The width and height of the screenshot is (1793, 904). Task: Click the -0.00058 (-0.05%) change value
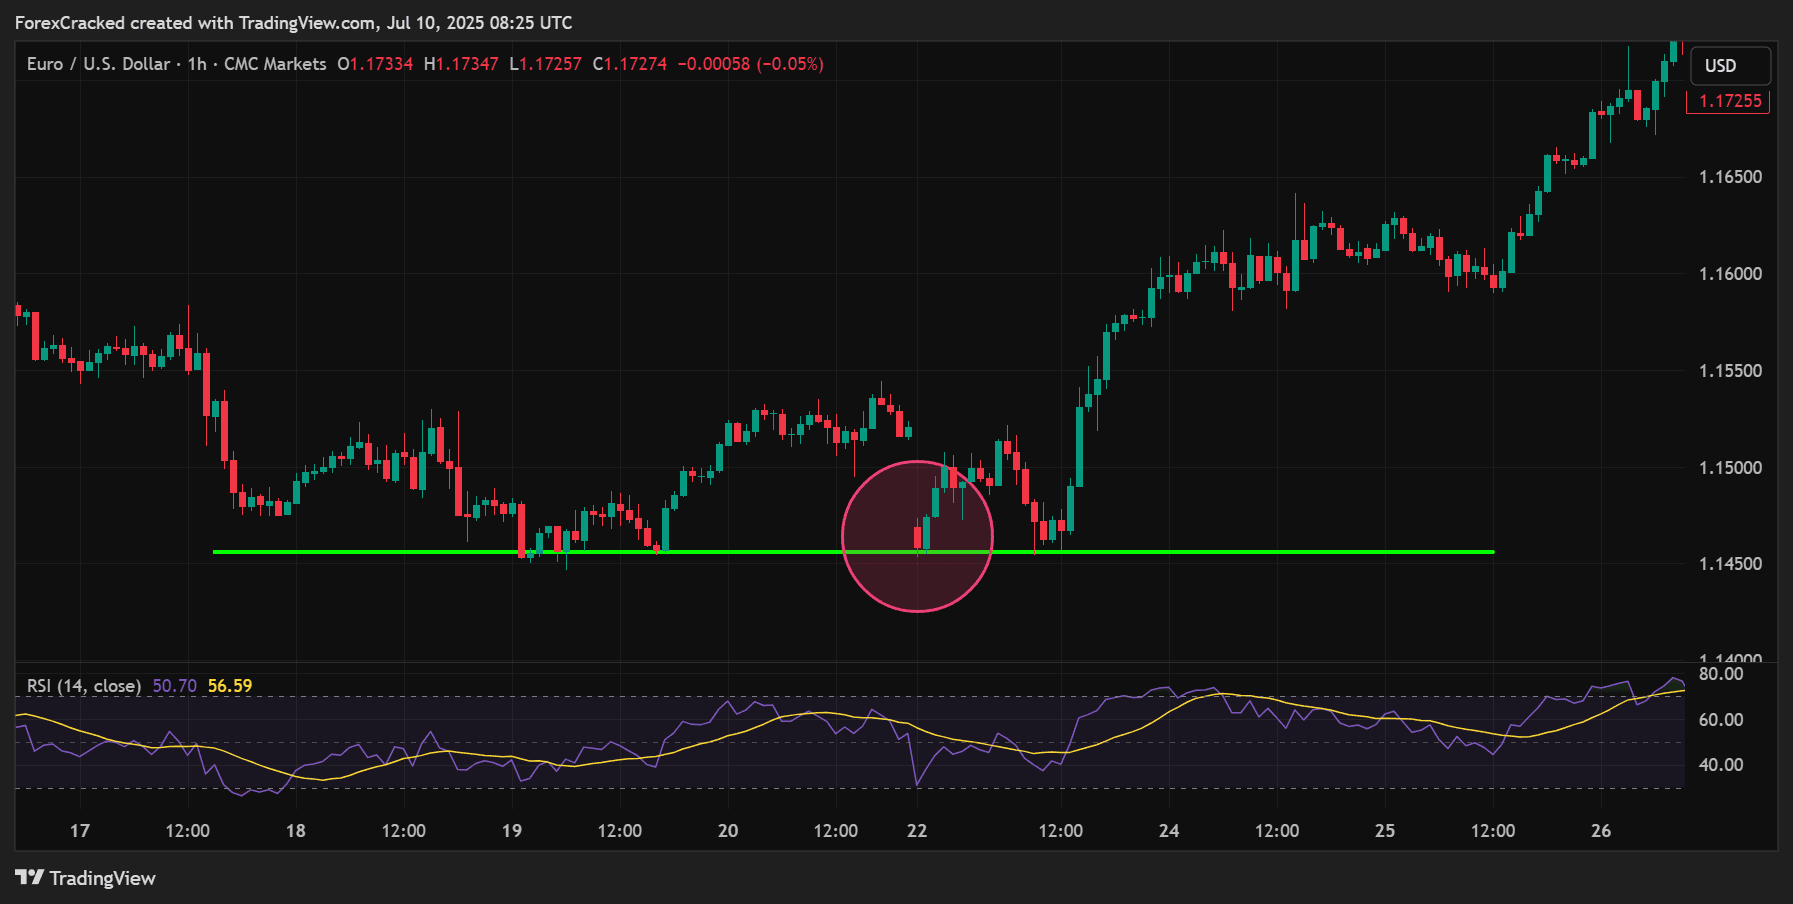pyautogui.click(x=750, y=64)
